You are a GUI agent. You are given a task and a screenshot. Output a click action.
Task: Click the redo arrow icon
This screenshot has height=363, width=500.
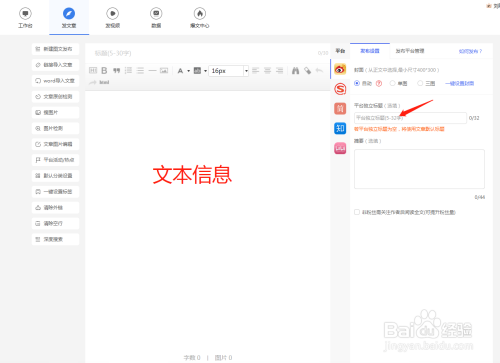[93, 82]
